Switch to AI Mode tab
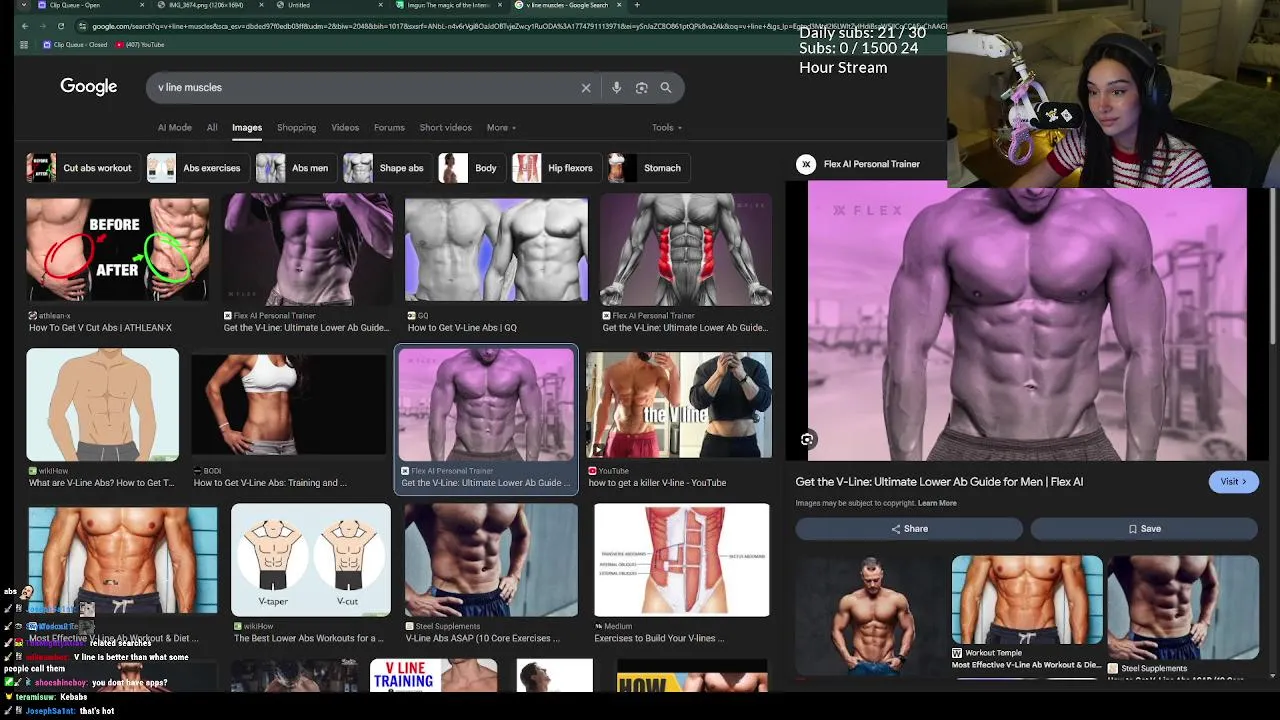 click(x=174, y=128)
